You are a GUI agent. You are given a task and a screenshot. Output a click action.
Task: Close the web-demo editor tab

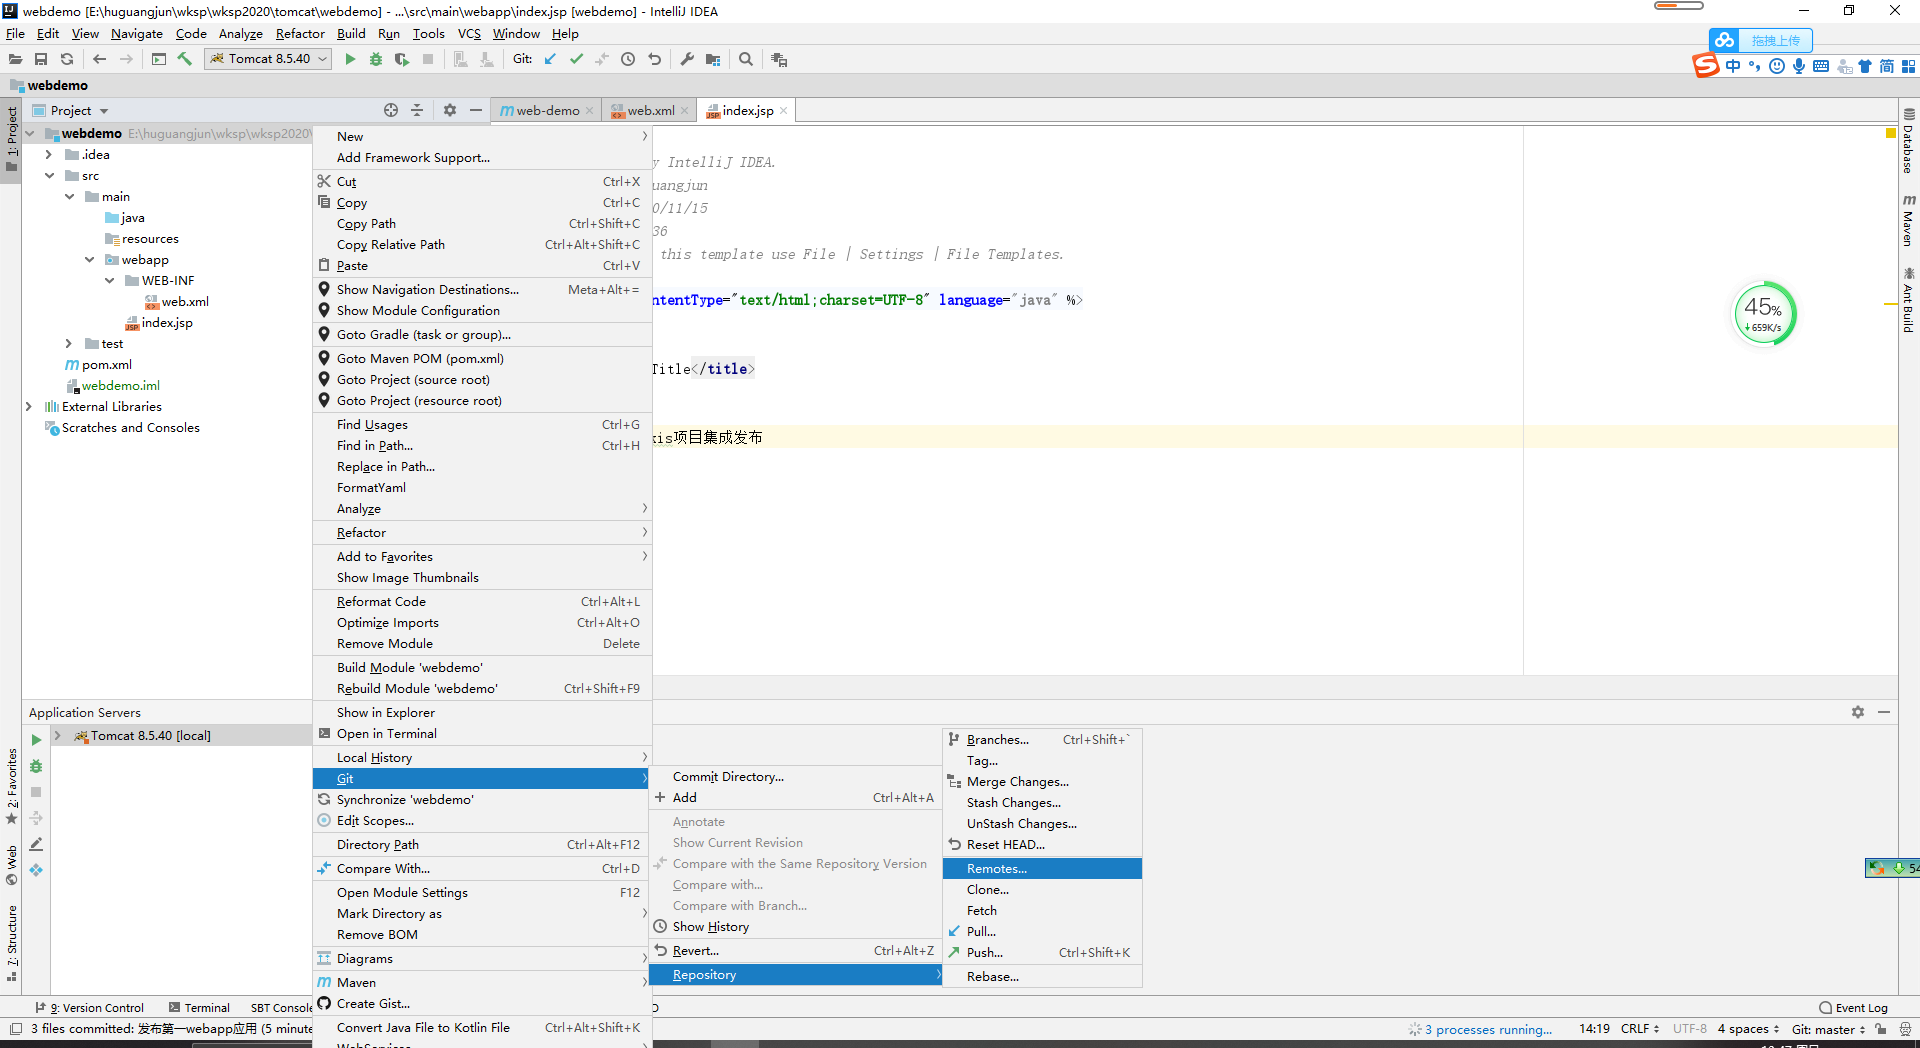tap(590, 111)
